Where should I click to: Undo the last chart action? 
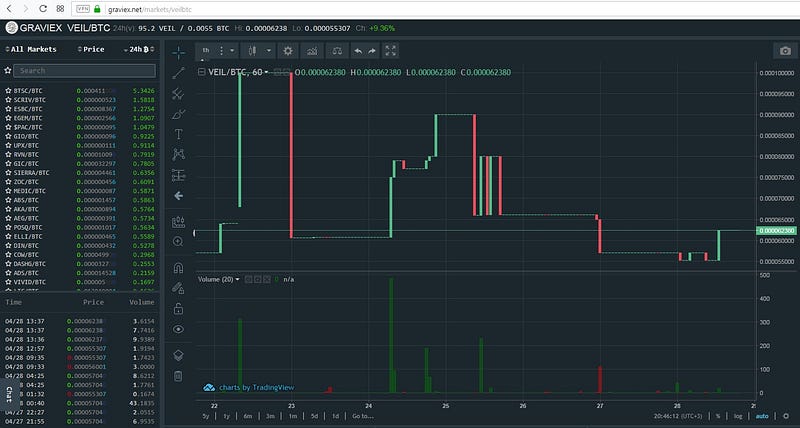(x=358, y=51)
